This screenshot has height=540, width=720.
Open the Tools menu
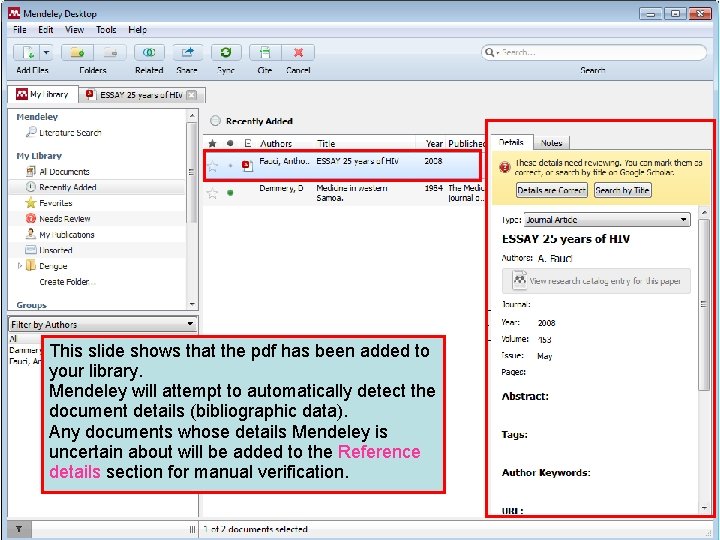[106, 30]
